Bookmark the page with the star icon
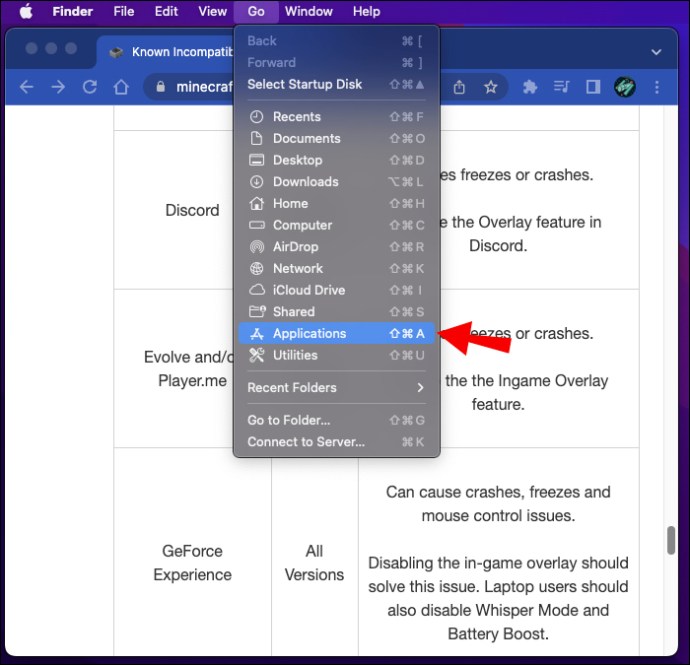 (491, 87)
